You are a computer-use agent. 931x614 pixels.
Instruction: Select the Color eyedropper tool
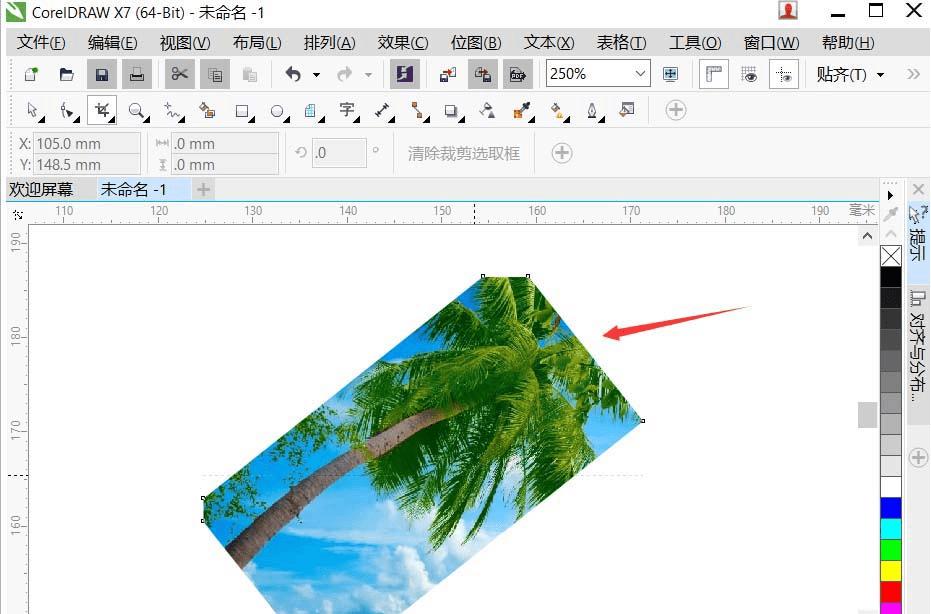pos(521,110)
